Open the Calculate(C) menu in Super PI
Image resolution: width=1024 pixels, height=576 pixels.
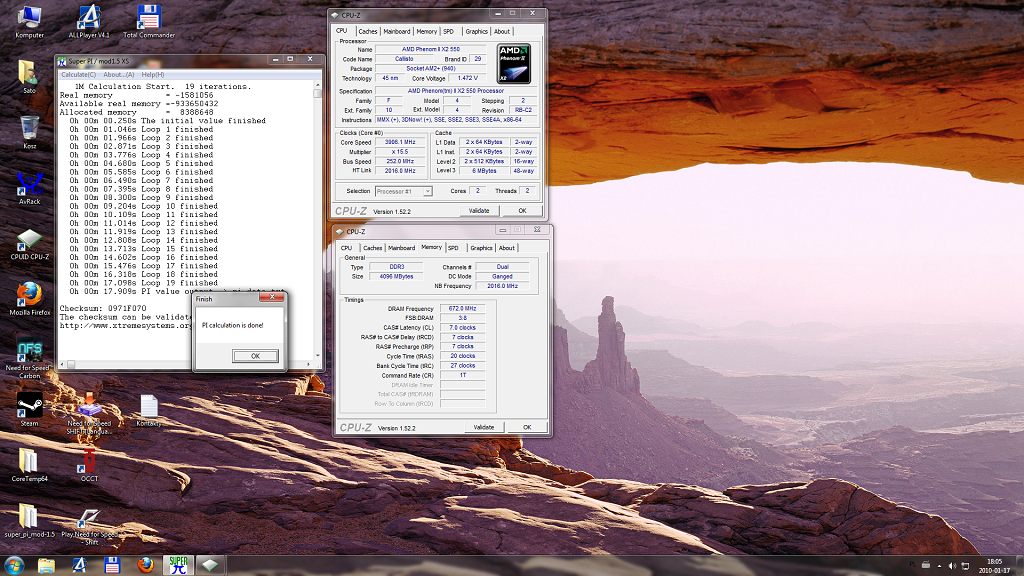[x=78, y=74]
